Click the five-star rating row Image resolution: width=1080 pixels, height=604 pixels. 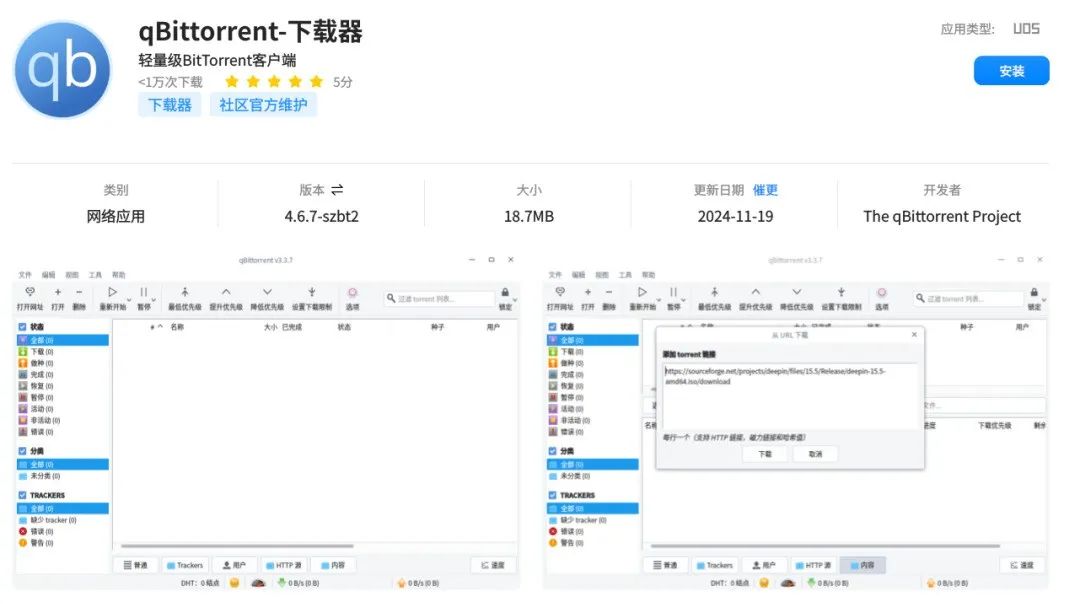point(274,82)
